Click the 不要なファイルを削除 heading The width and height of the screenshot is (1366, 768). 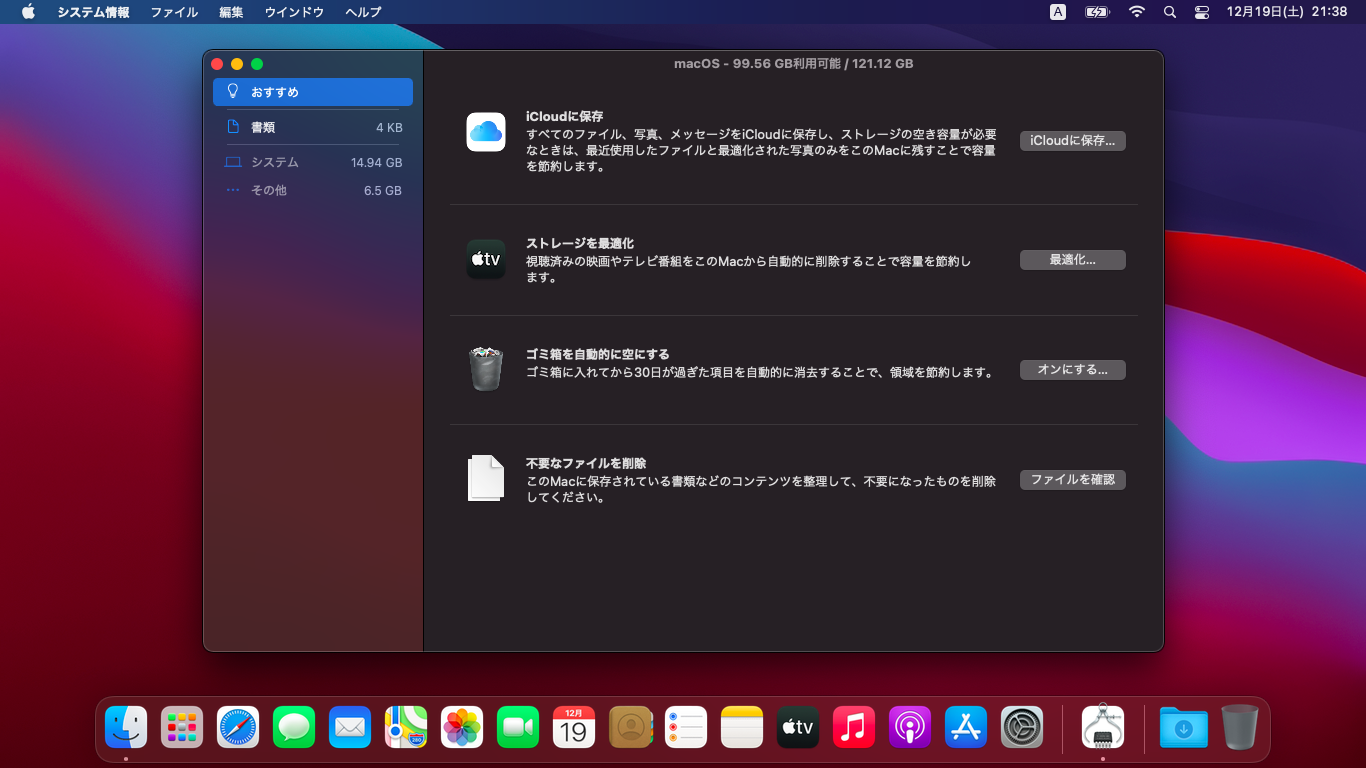point(586,463)
